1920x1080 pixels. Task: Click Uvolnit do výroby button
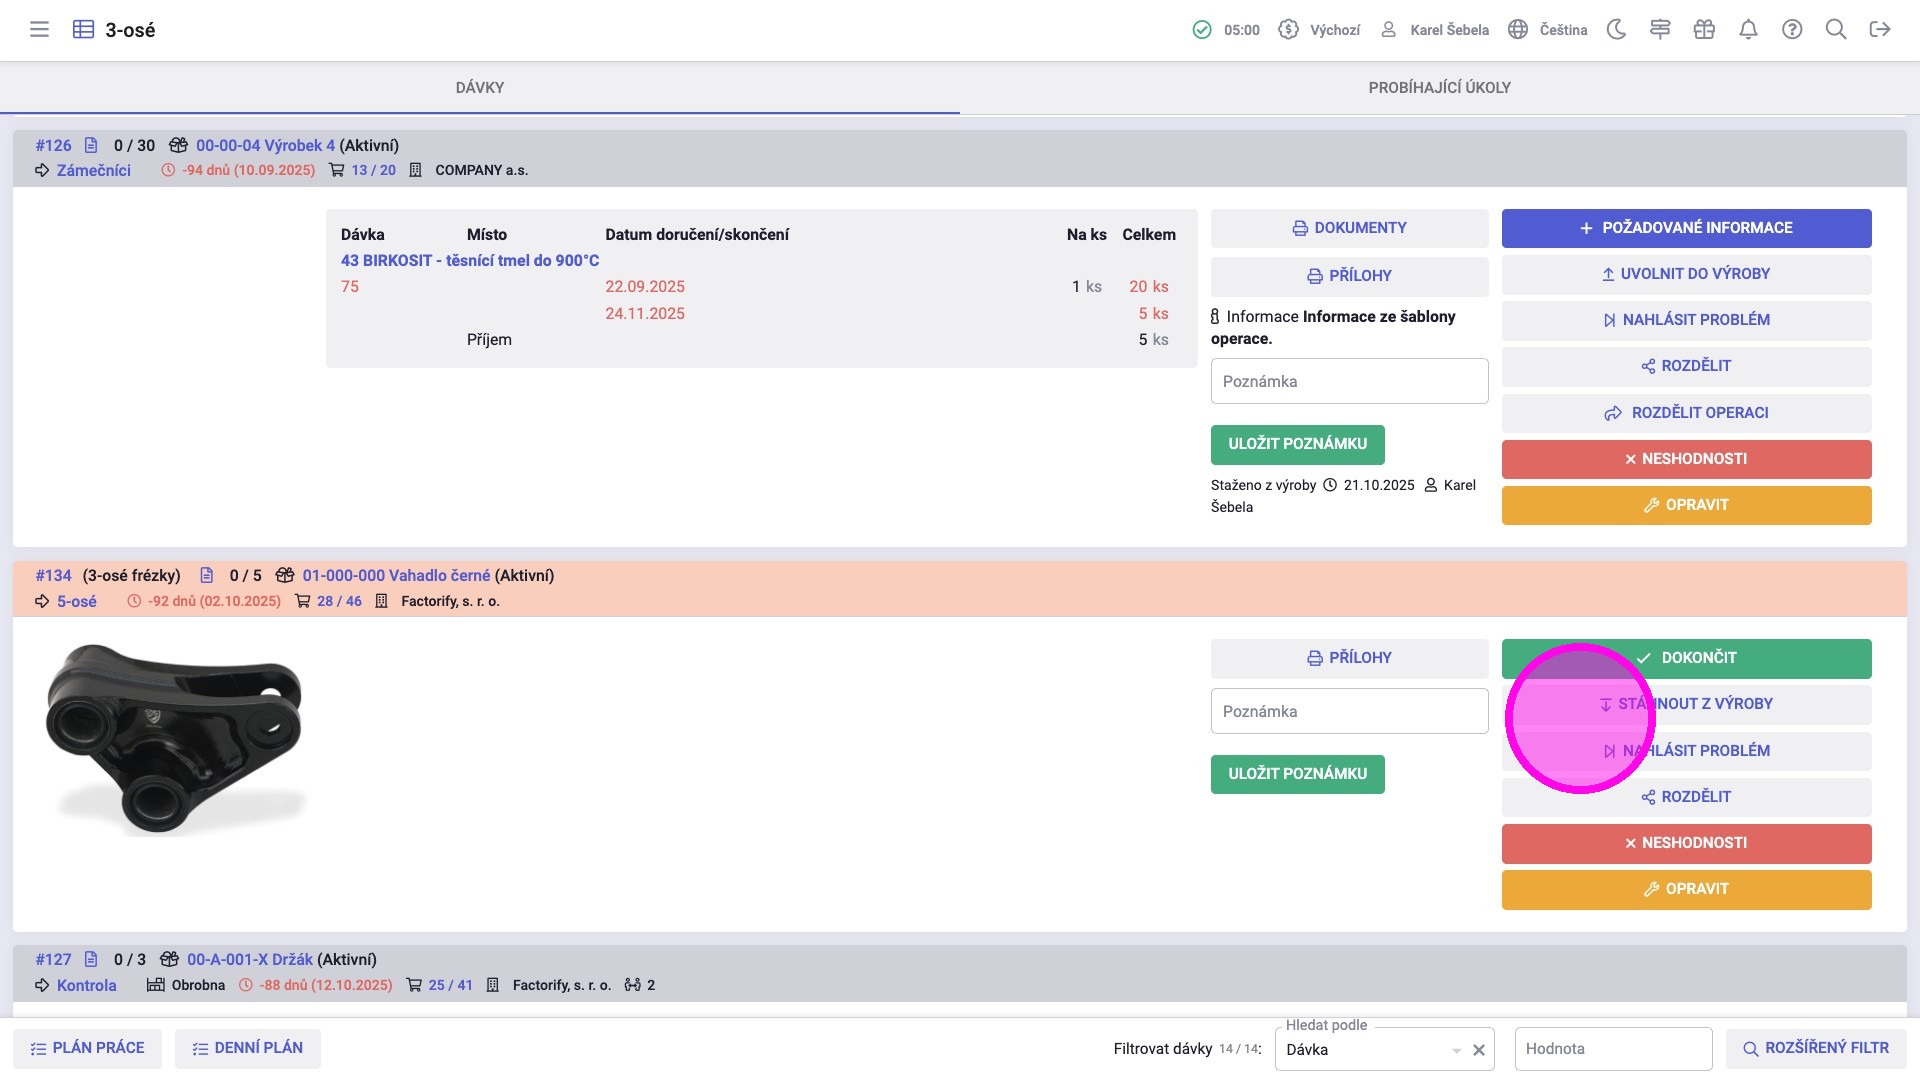point(1686,274)
